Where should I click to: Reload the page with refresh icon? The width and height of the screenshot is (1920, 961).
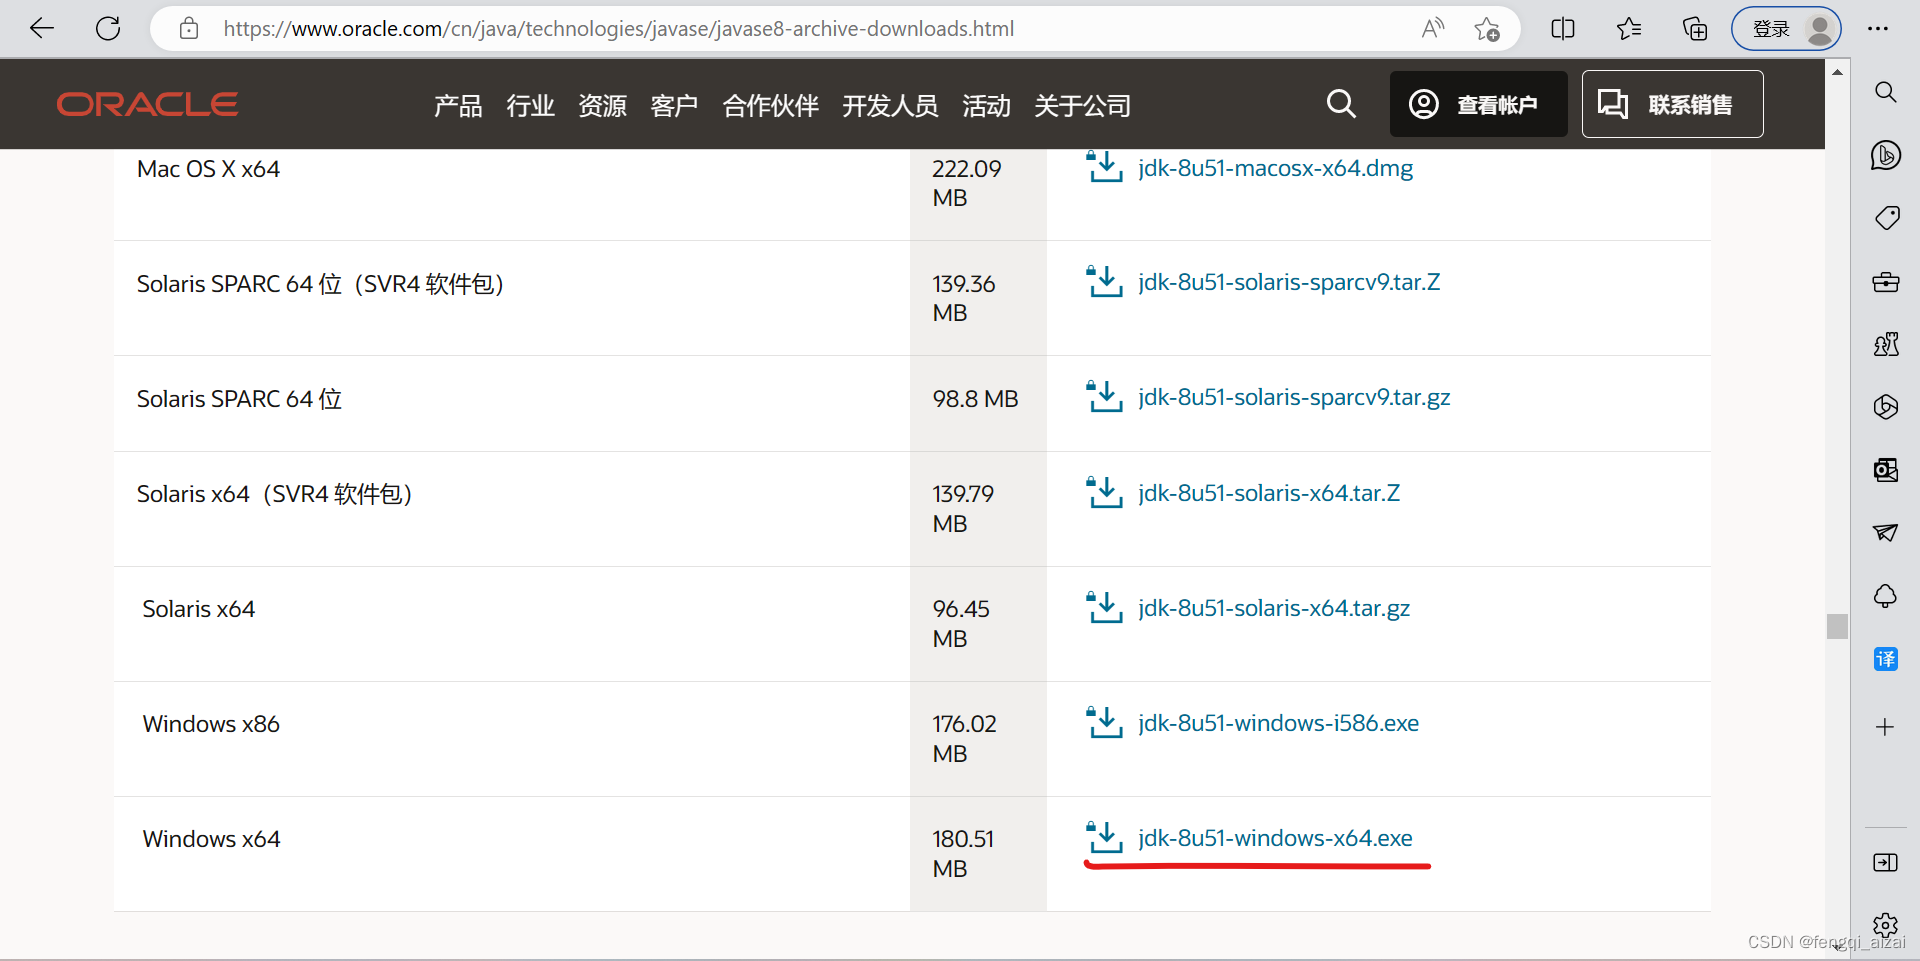[x=108, y=28]
